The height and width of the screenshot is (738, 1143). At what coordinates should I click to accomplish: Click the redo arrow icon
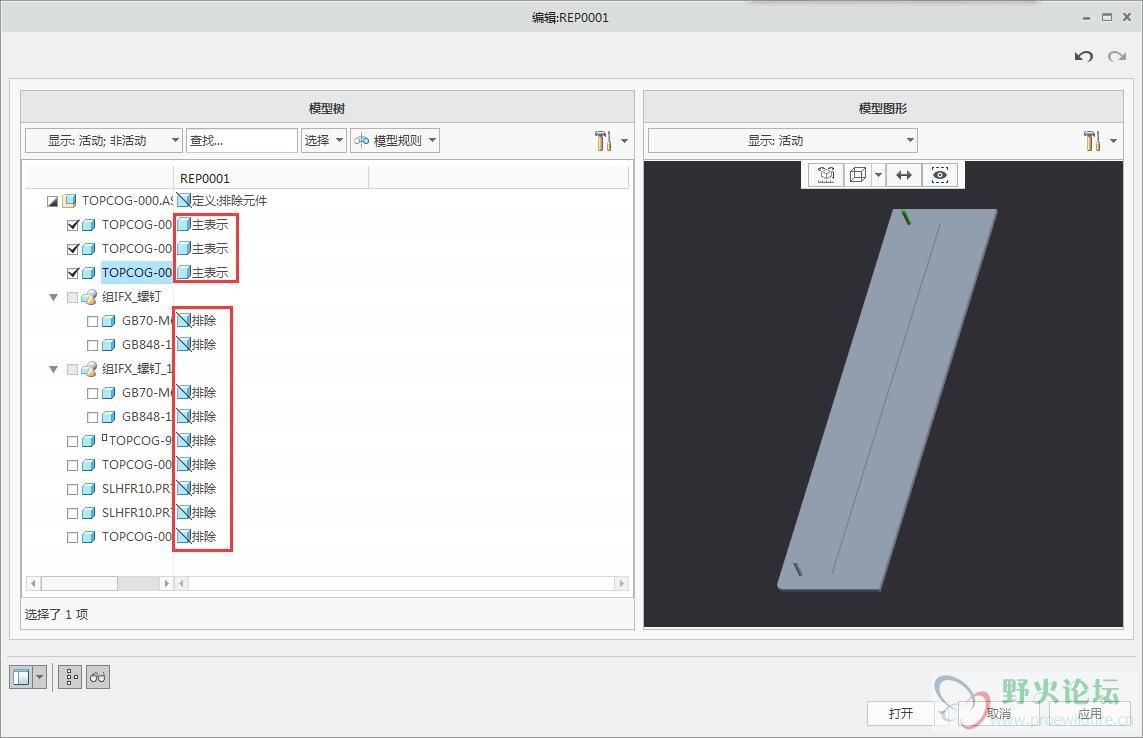(1116, 57)
